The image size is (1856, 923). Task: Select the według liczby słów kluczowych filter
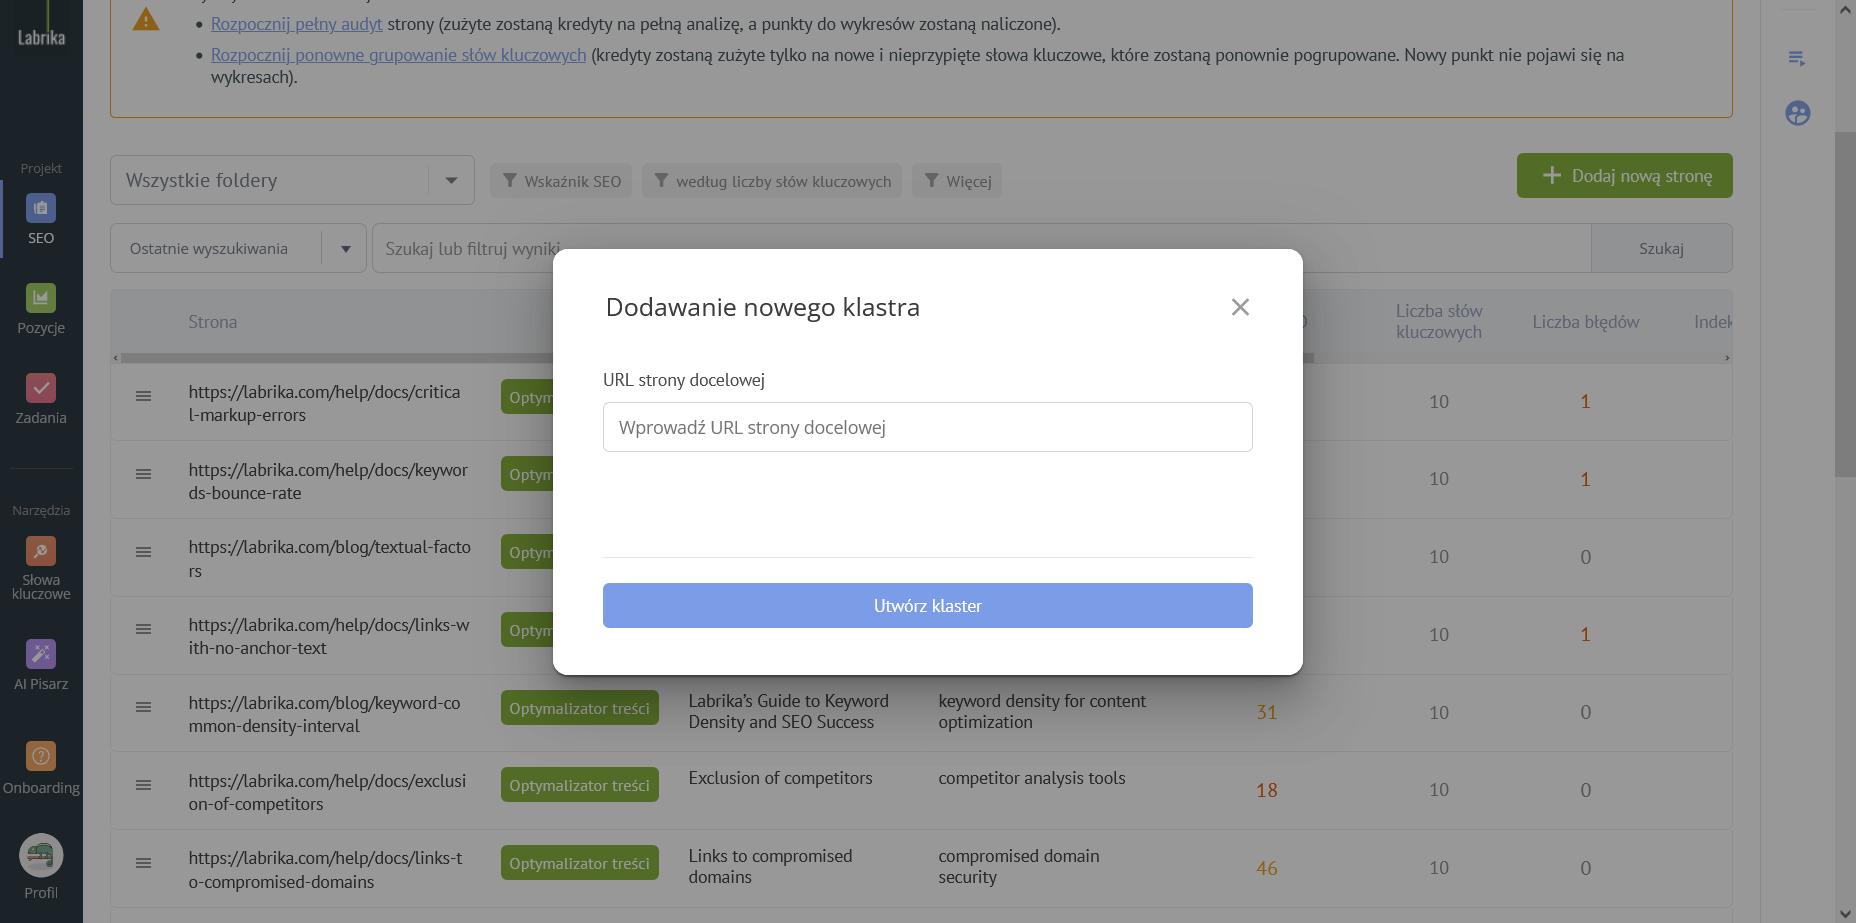pos(772,181)
